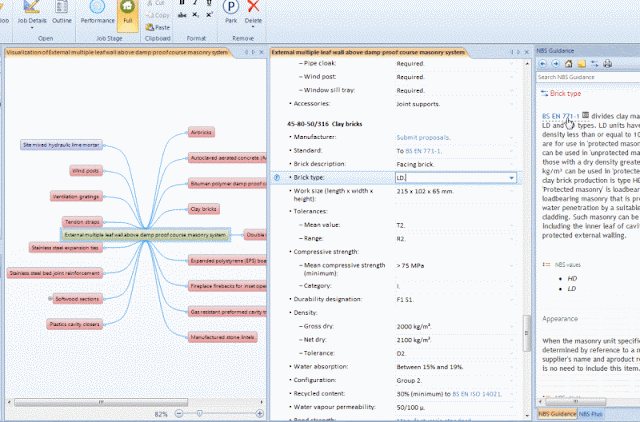The height and width of the screenshot is (422, 640).
Task: Click the sync icon beside Brick type heading
Action: [x=544, y=93]
